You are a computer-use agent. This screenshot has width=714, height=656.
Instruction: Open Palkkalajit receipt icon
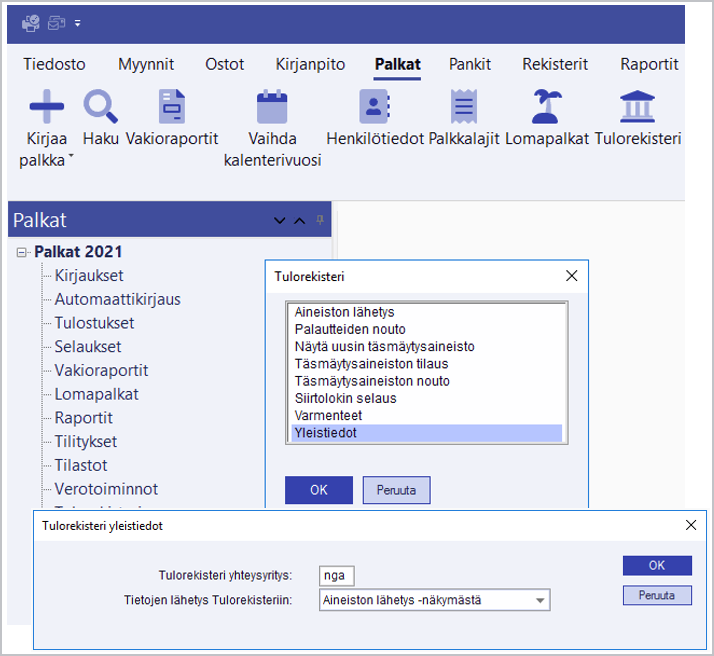[x=463, y=106]
